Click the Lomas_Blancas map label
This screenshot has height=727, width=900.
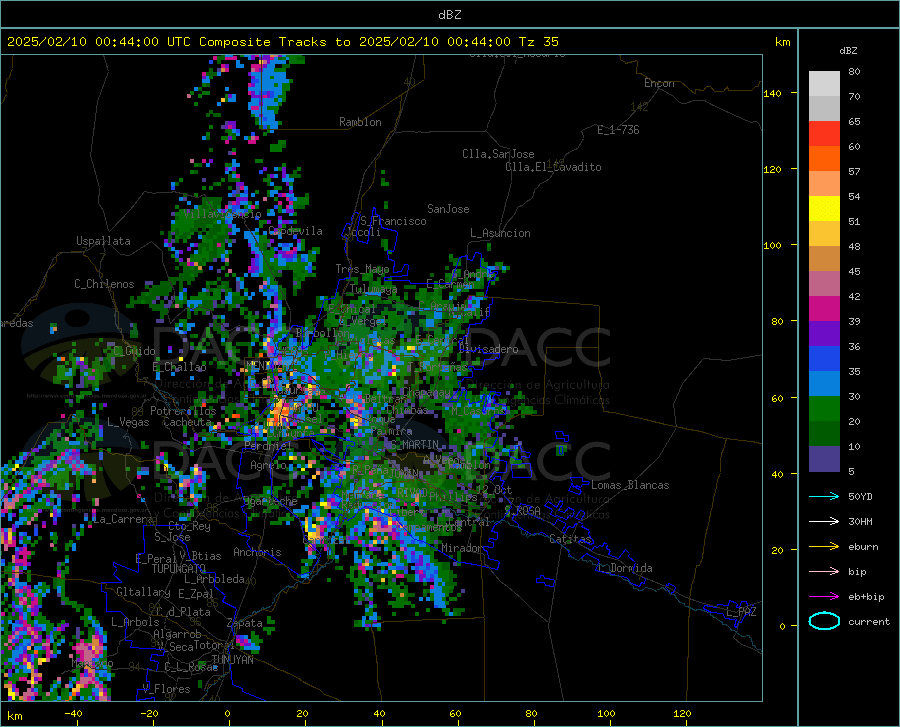(630, 485)
